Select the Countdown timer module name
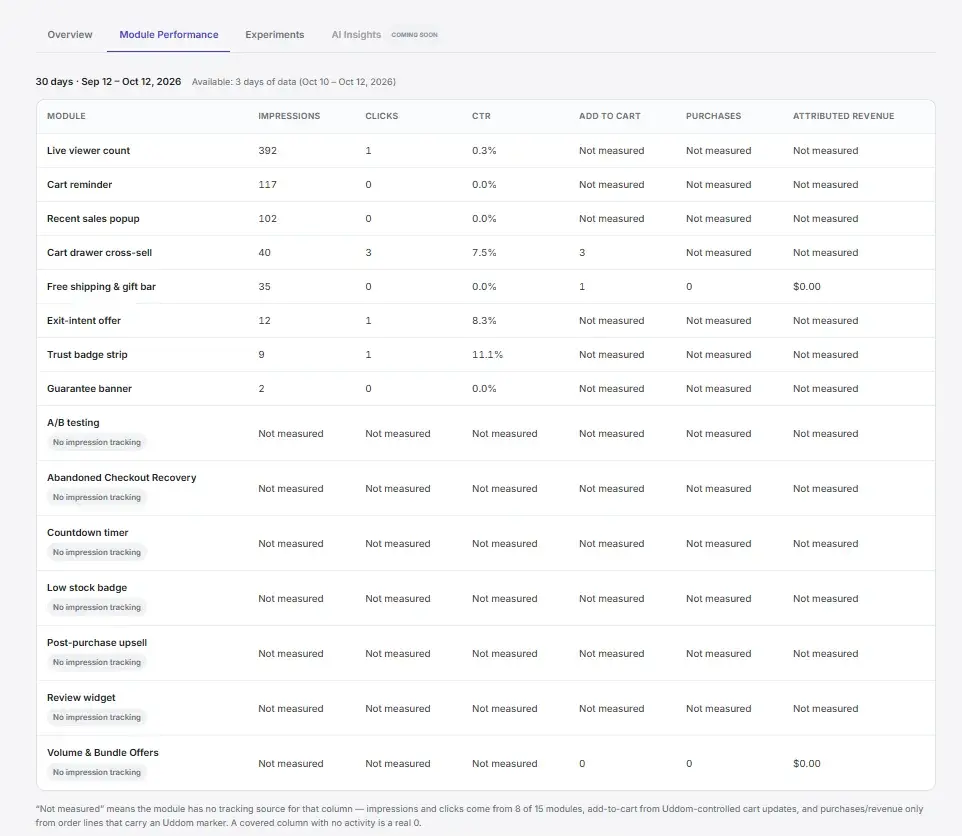This screenshot has height=836, width=962. click(88, 532)
